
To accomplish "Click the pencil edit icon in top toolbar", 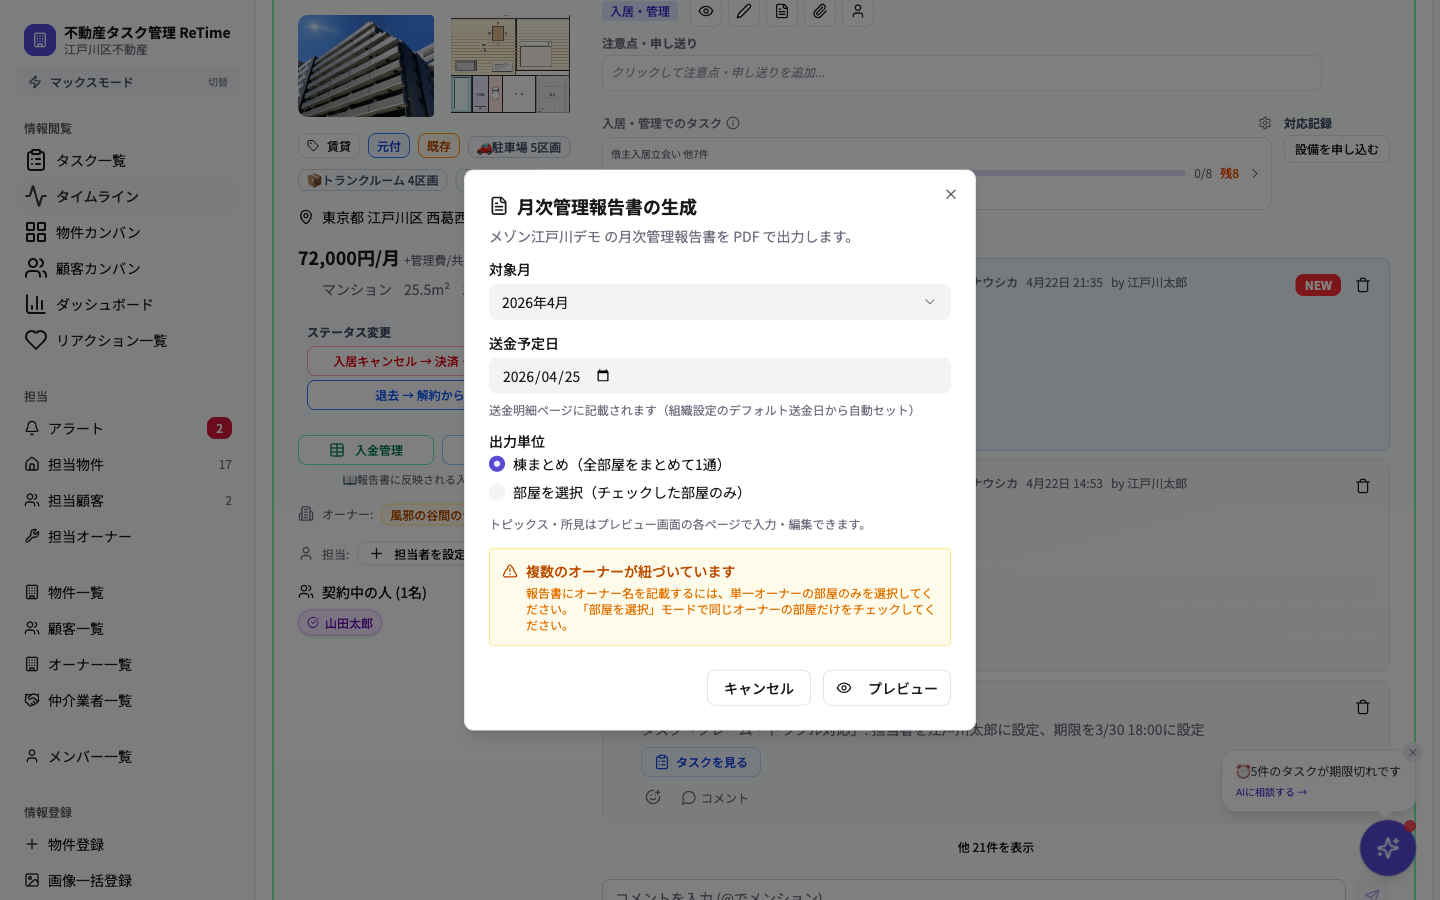I will [744, 11].
